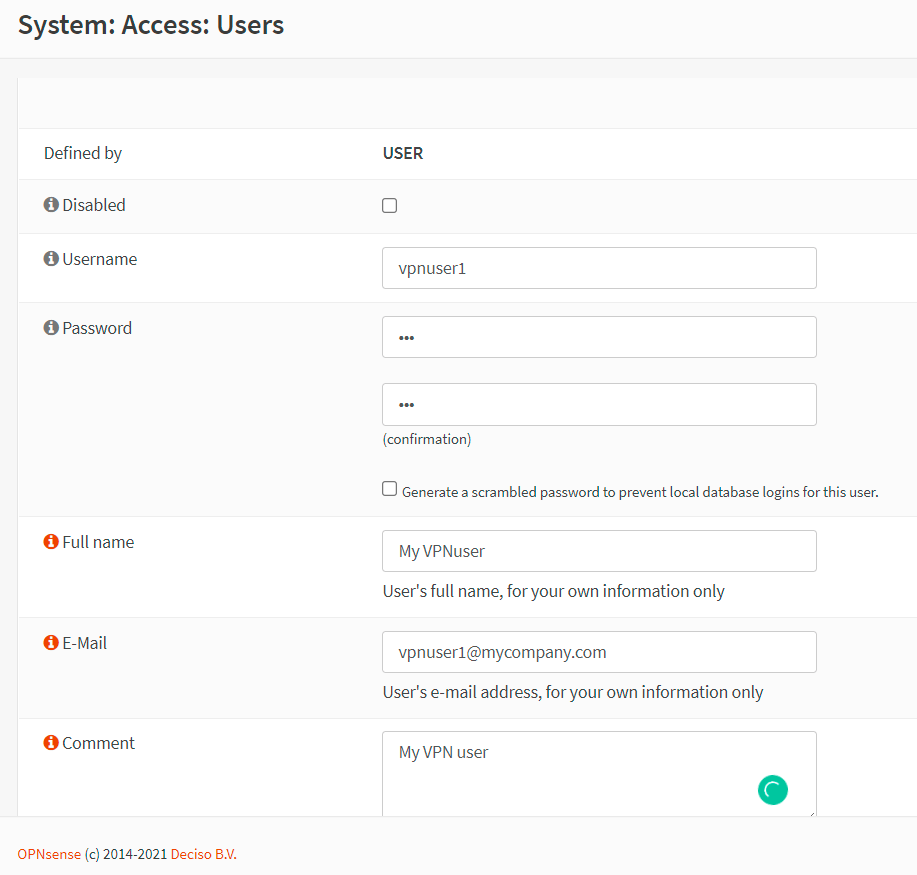Click inside the Comment text area

[599, 773]
